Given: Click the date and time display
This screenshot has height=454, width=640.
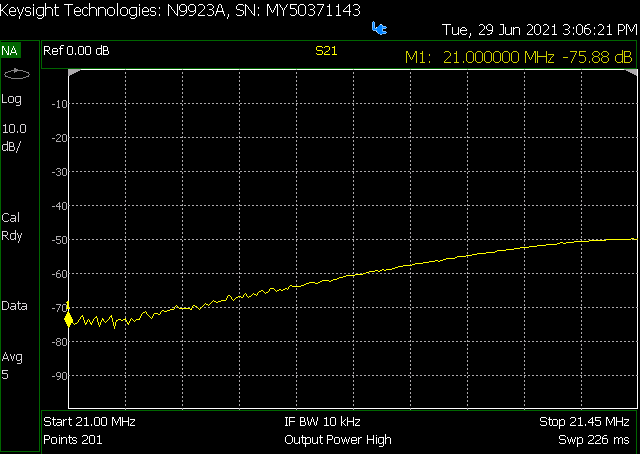Looking at the screenshot, I should coord(540,30).
